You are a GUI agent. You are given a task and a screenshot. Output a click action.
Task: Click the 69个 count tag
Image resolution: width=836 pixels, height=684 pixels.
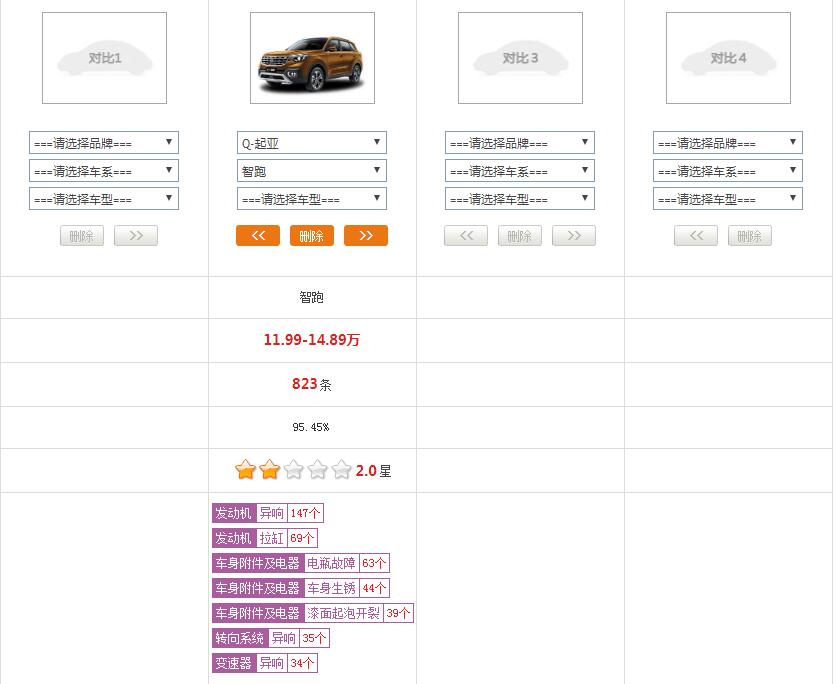[302, 538]
